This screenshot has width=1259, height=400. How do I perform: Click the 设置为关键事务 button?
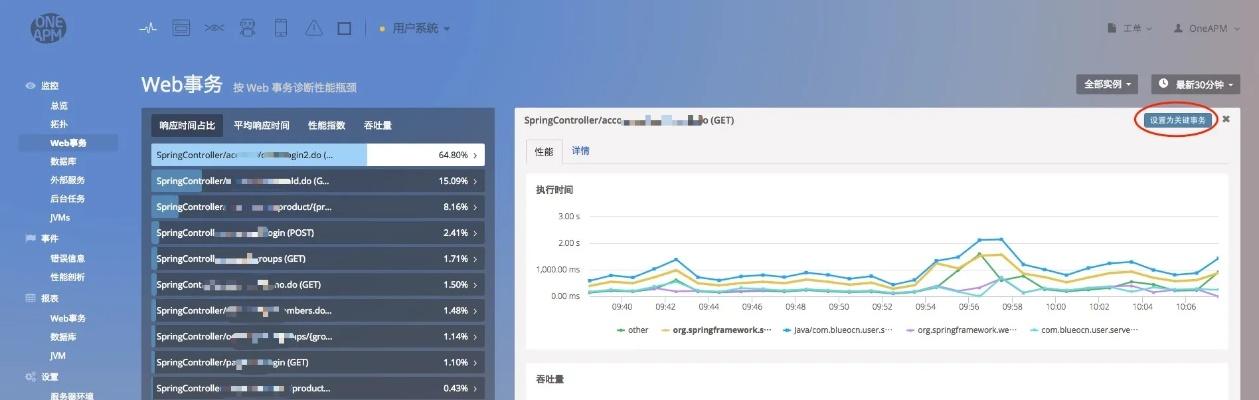pyautogui.click(x=1179, y=120)
